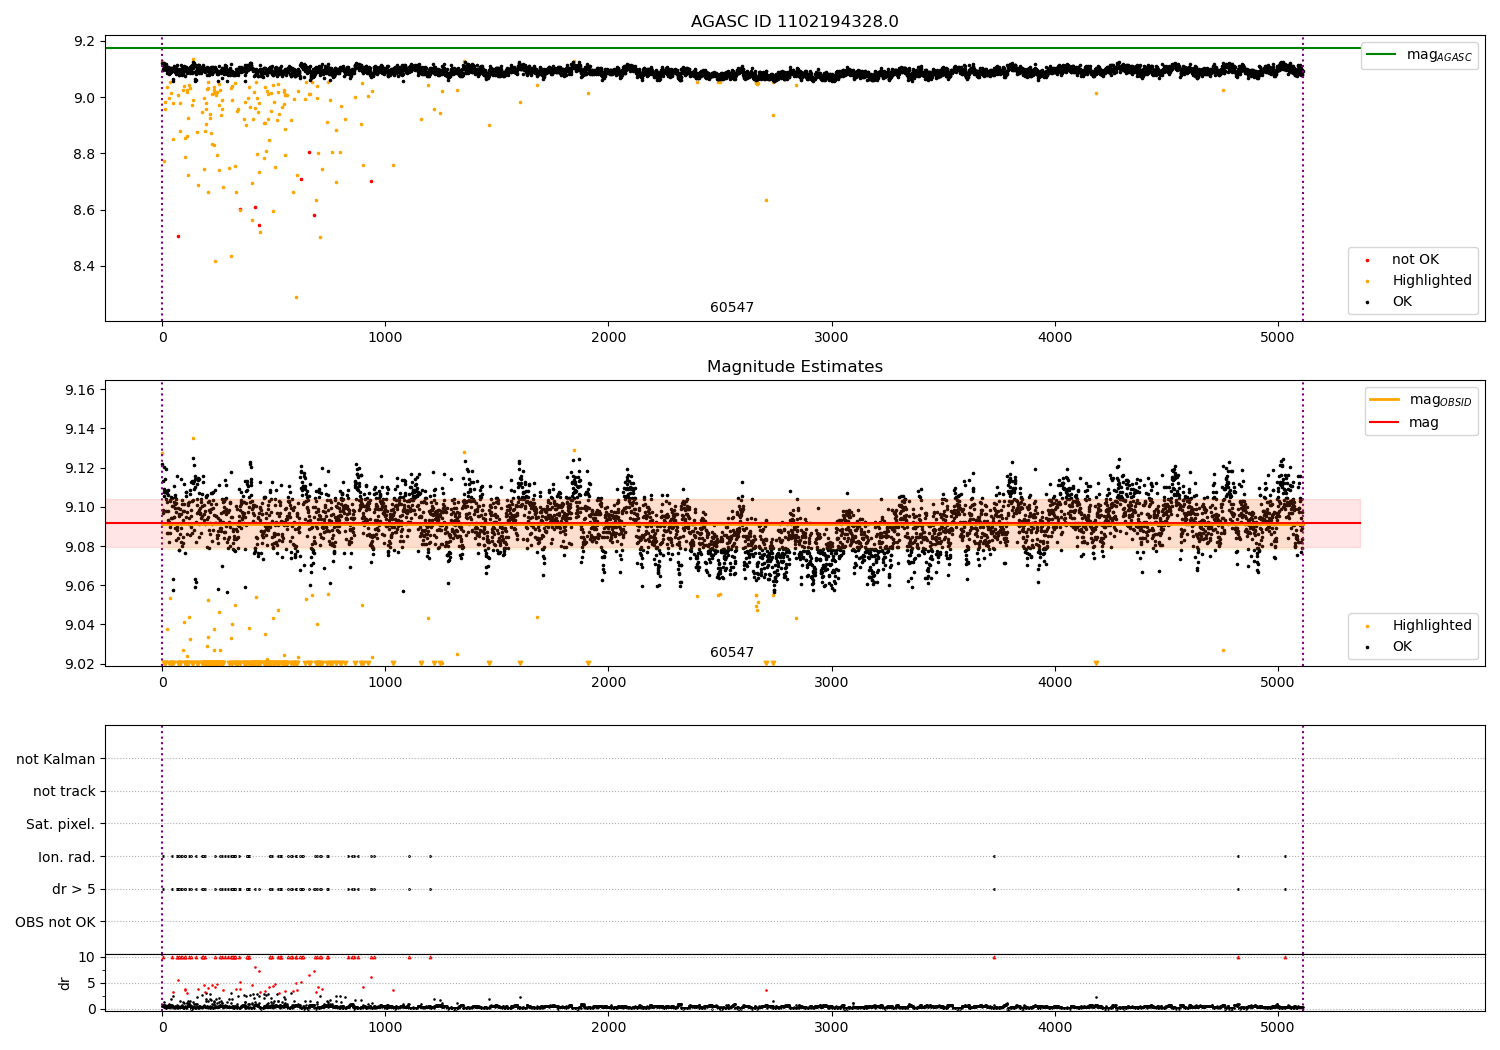Click x-axis tick '2000' under Magnitude Estimates plot
Screen dimensions: 1500x1050
click(x=608, y=683)
